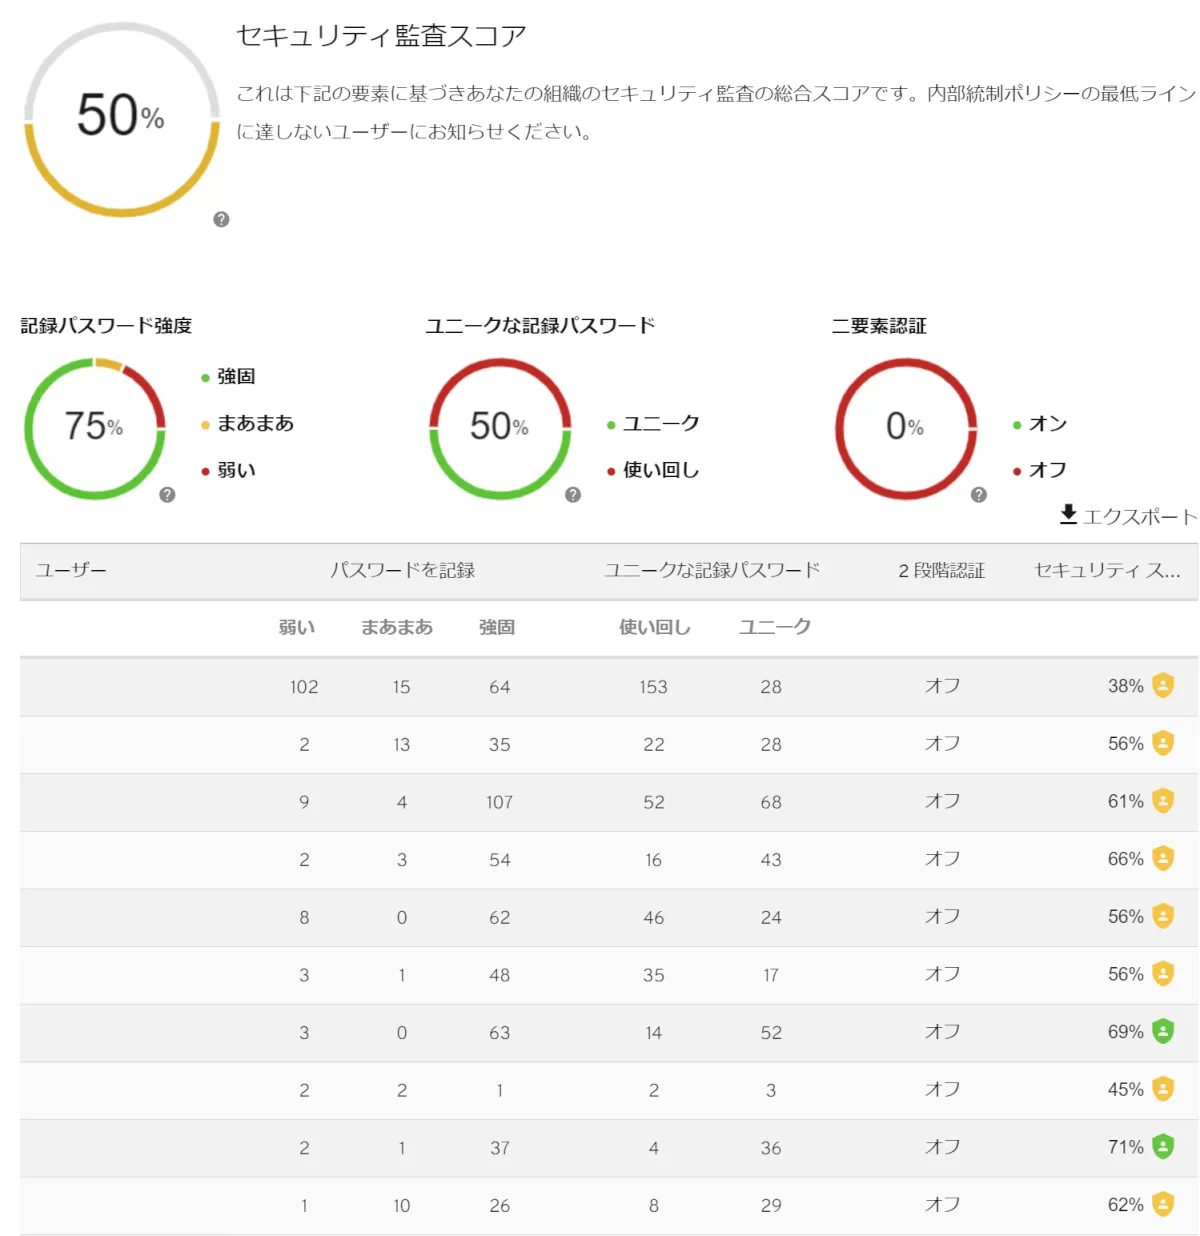Image resolution: width=1200 pixels, height=1236 pixels.
Task: Open help for 記録パスワード強度 chart
Action: click(x=167, y=495)
